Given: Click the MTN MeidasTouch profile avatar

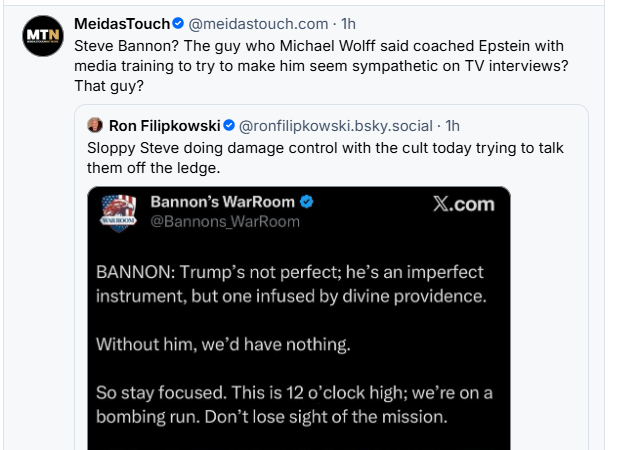Looking at the screenshot, I should point(40,36).
